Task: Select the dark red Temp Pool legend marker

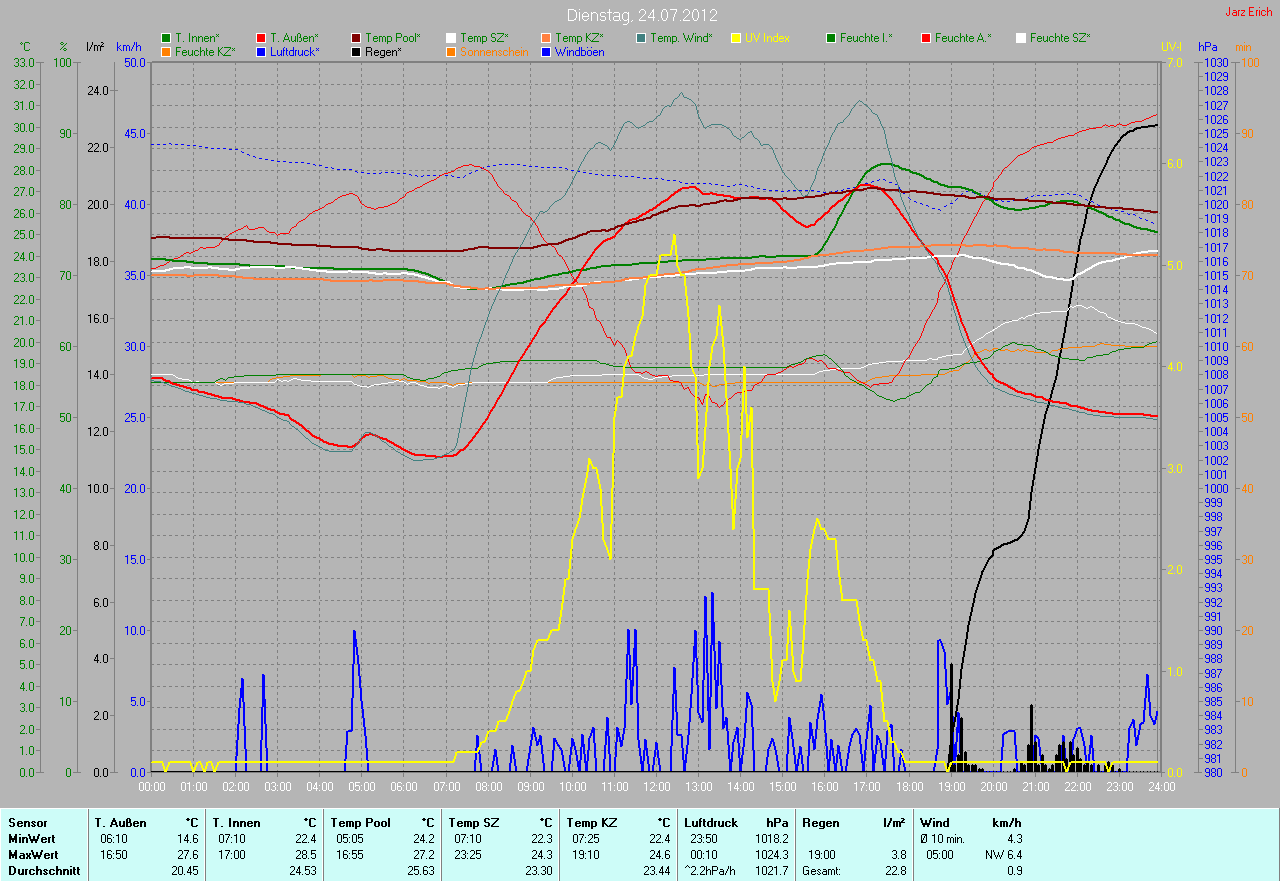Action: pyautogui.click(x=356, y=38)
